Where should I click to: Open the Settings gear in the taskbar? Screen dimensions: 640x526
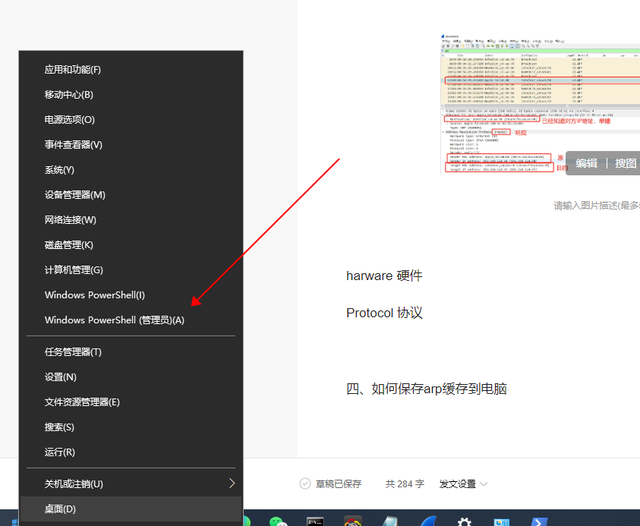click(464, 521)
